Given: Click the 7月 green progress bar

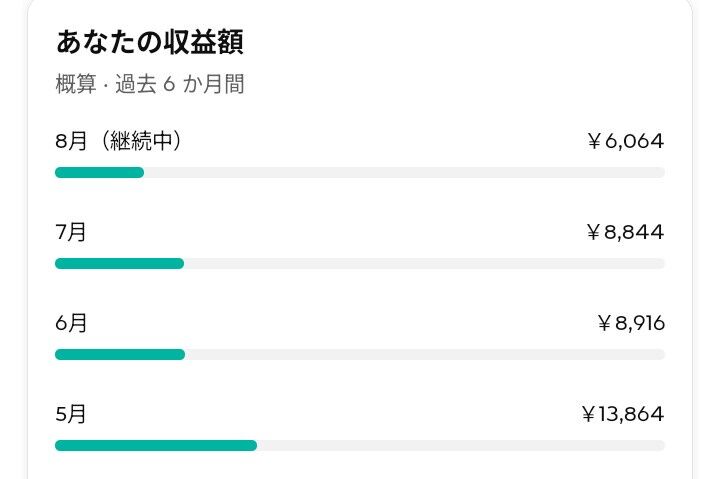Looking at the screenshot, I should pyautogui.click(x=119, y=264).
